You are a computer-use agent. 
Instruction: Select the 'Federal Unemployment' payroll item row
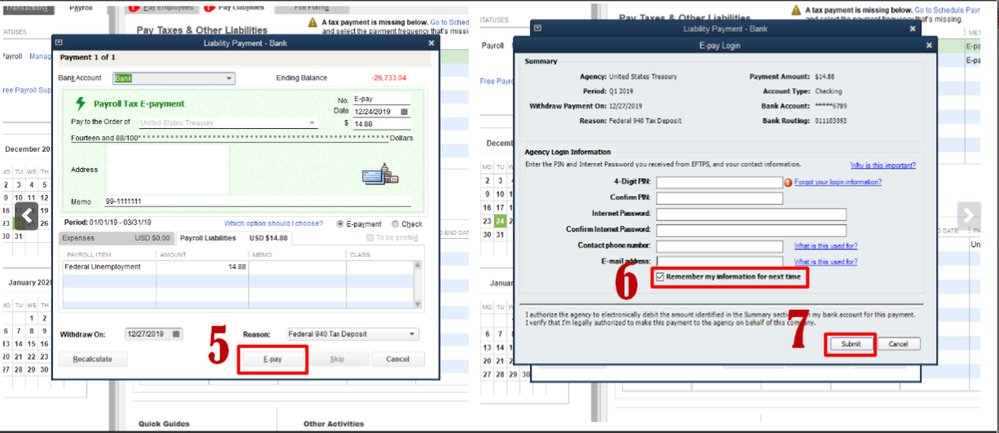(x=238, y=267)
